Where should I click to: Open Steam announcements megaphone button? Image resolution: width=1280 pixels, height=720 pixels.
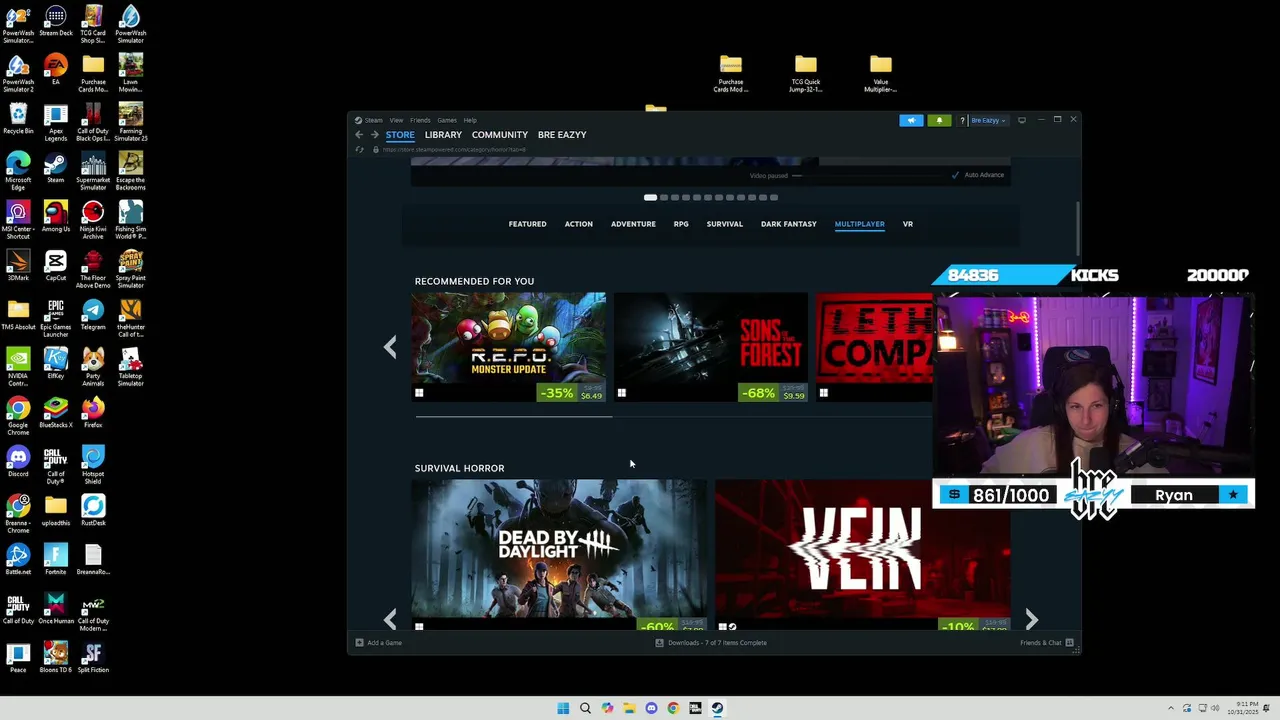pos(911,120)
